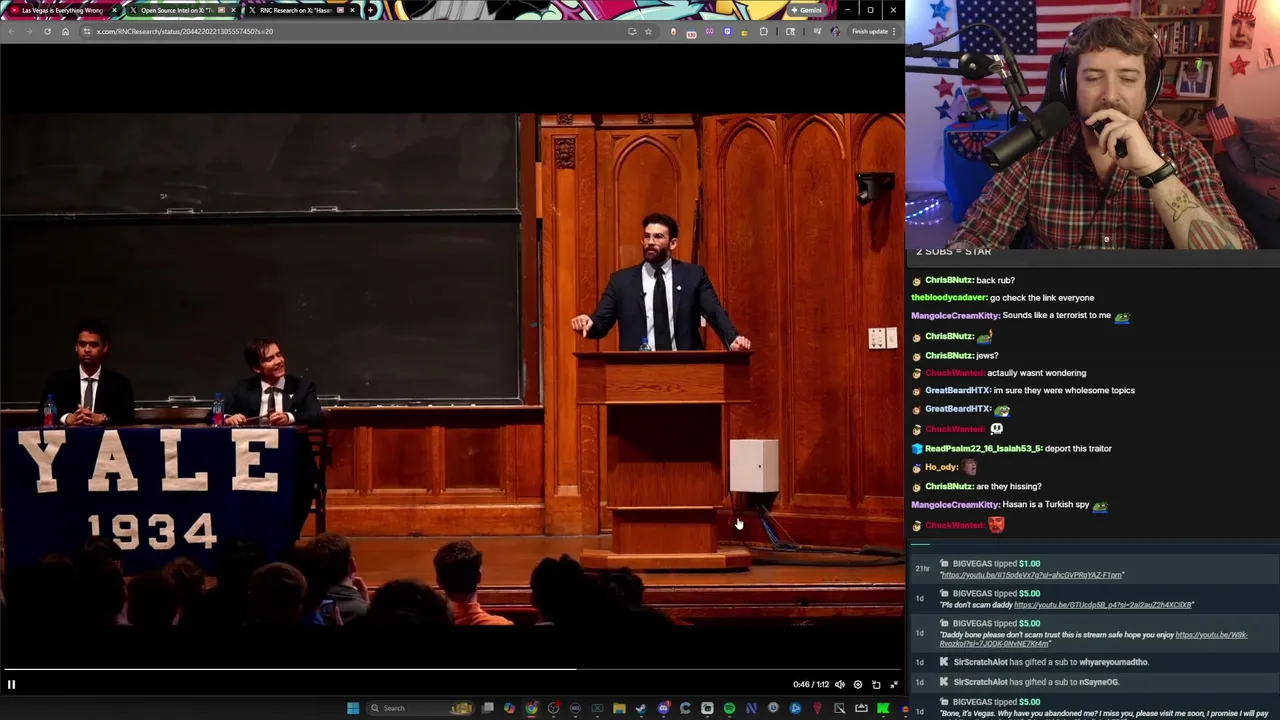Open the browser profile avatar

point(835,31)
